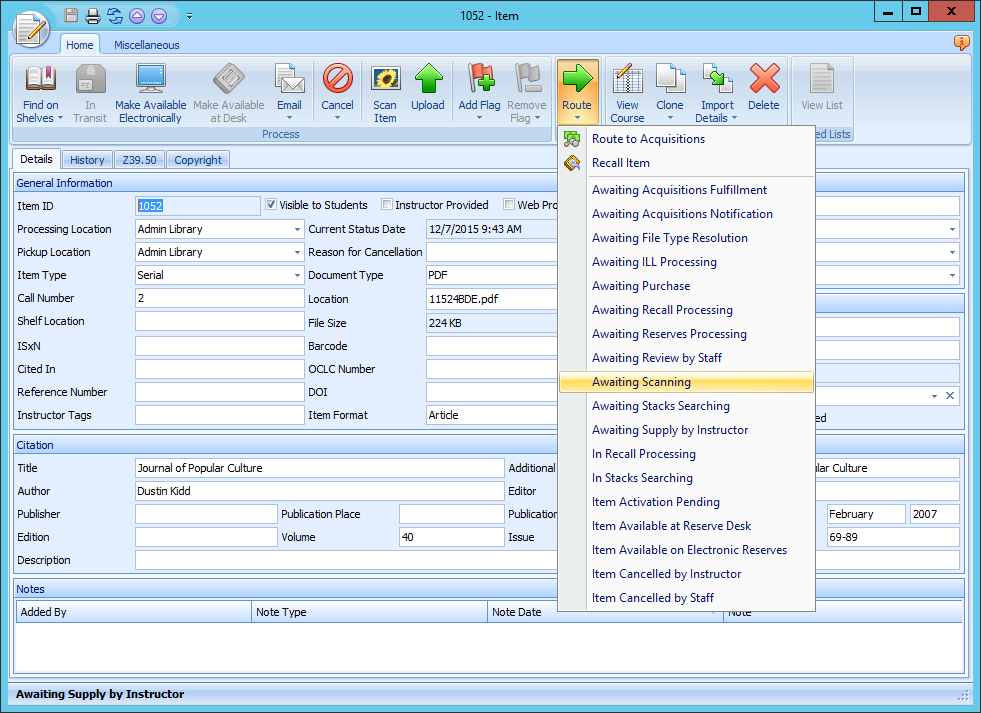Click the Scan Item icon
The width and height of the screenshot is (981, 713).
point(385,90)
